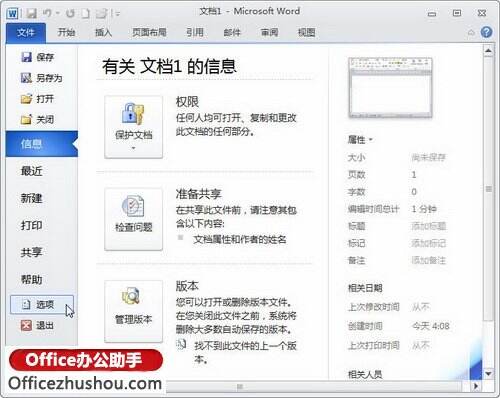Open the 新建 section
500x398 pixels.
click(x=32, y=198)
